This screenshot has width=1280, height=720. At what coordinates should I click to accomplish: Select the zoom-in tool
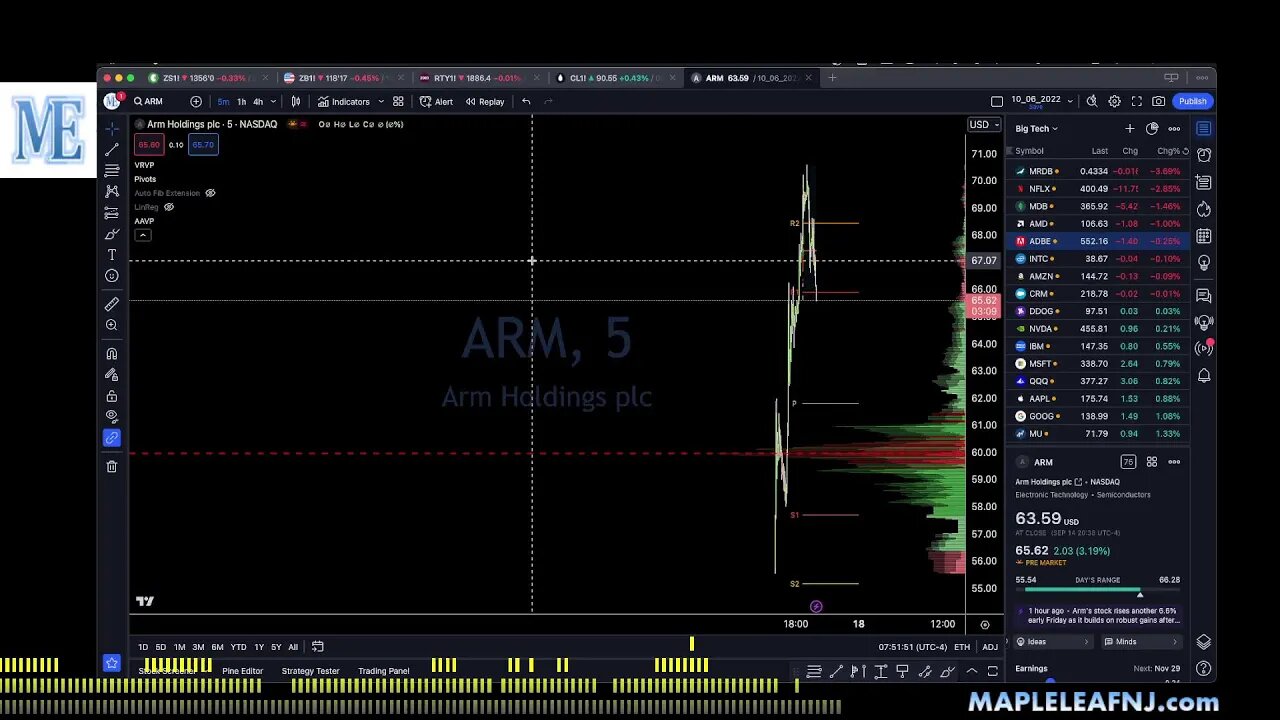click(x=112, y=325)
